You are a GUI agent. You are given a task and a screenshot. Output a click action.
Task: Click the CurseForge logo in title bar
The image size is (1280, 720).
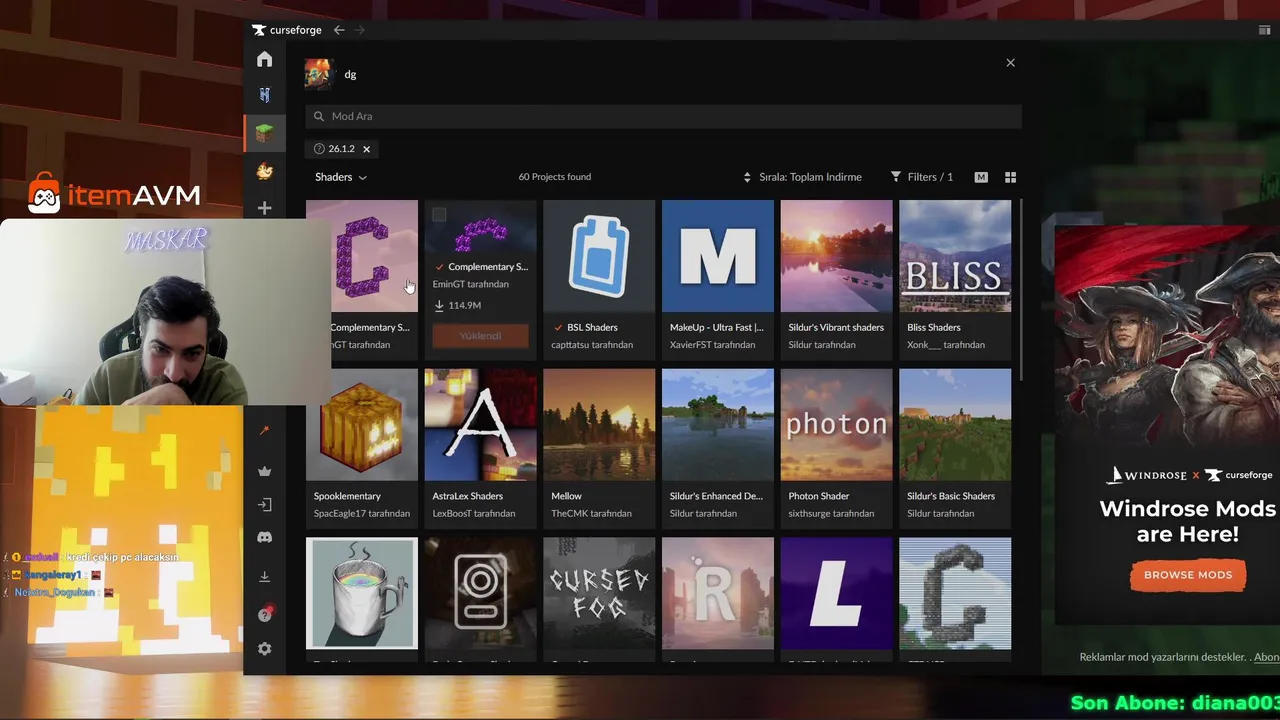click(287, 30)
